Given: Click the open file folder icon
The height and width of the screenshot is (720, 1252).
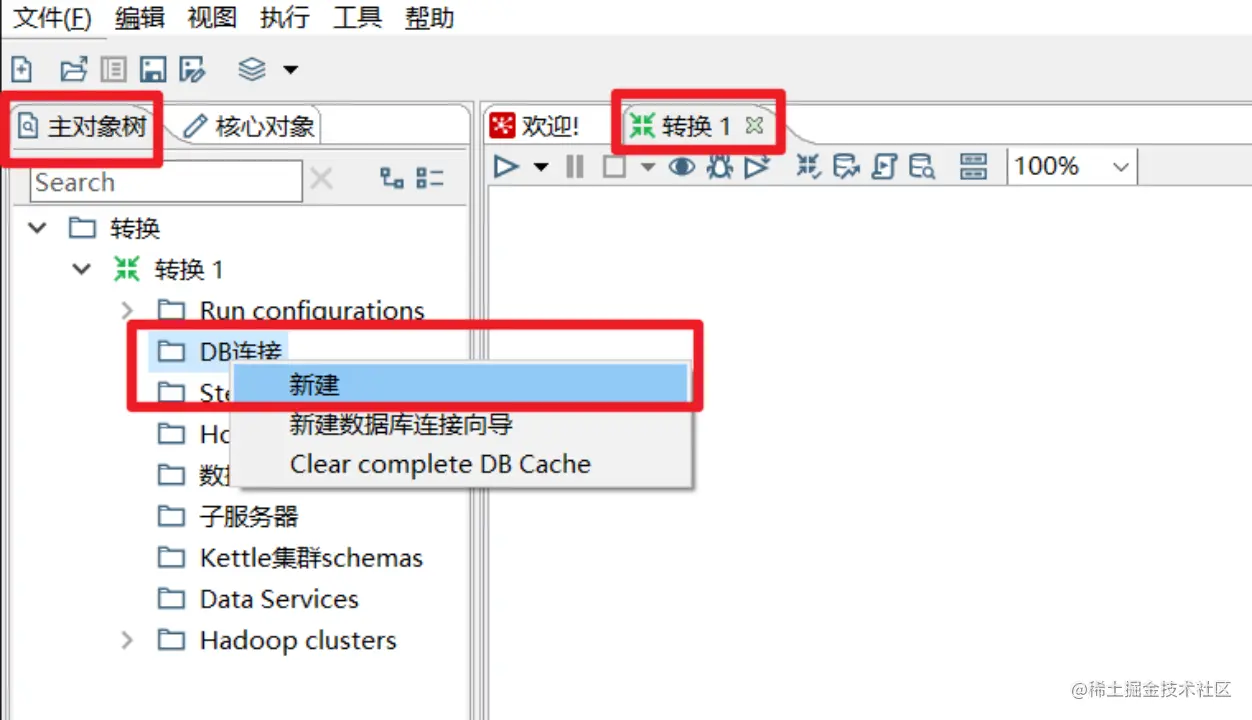Looking at the screenshot, I should pyautogui.click(x=73, y=69).
